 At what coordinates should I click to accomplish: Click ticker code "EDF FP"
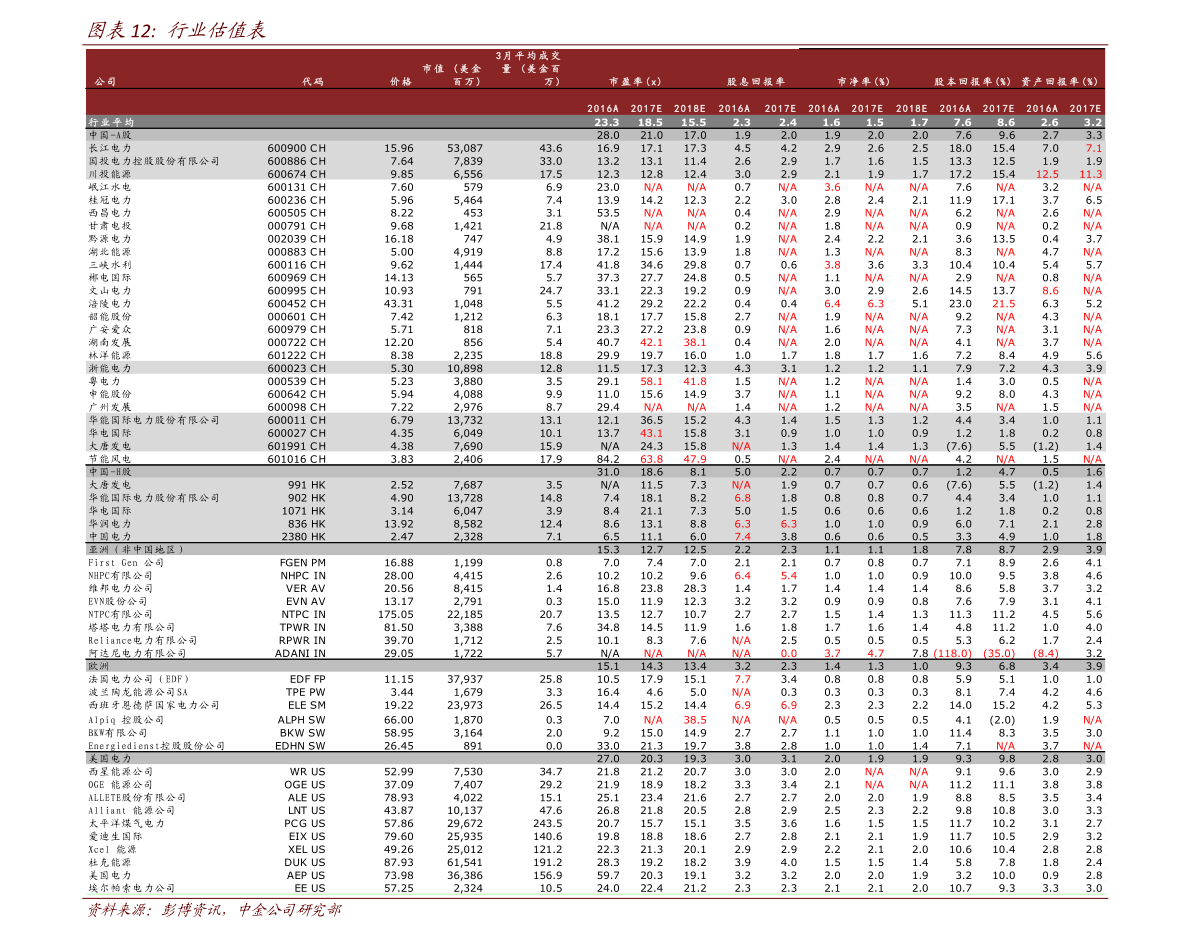click(308, 679)
